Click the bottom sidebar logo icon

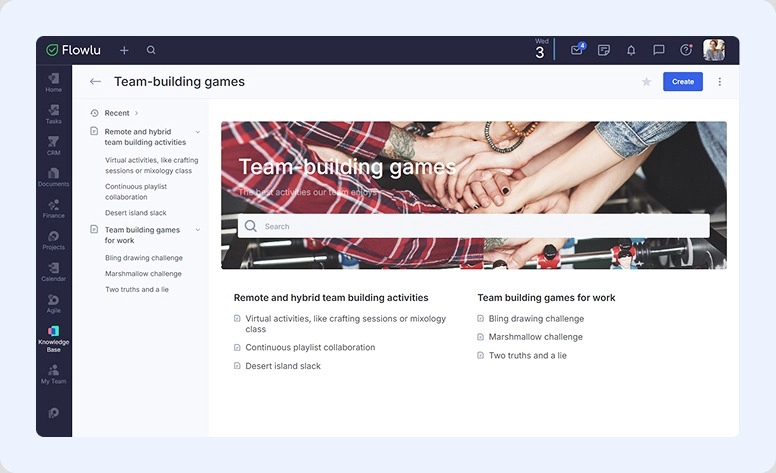tap(53, 413)
